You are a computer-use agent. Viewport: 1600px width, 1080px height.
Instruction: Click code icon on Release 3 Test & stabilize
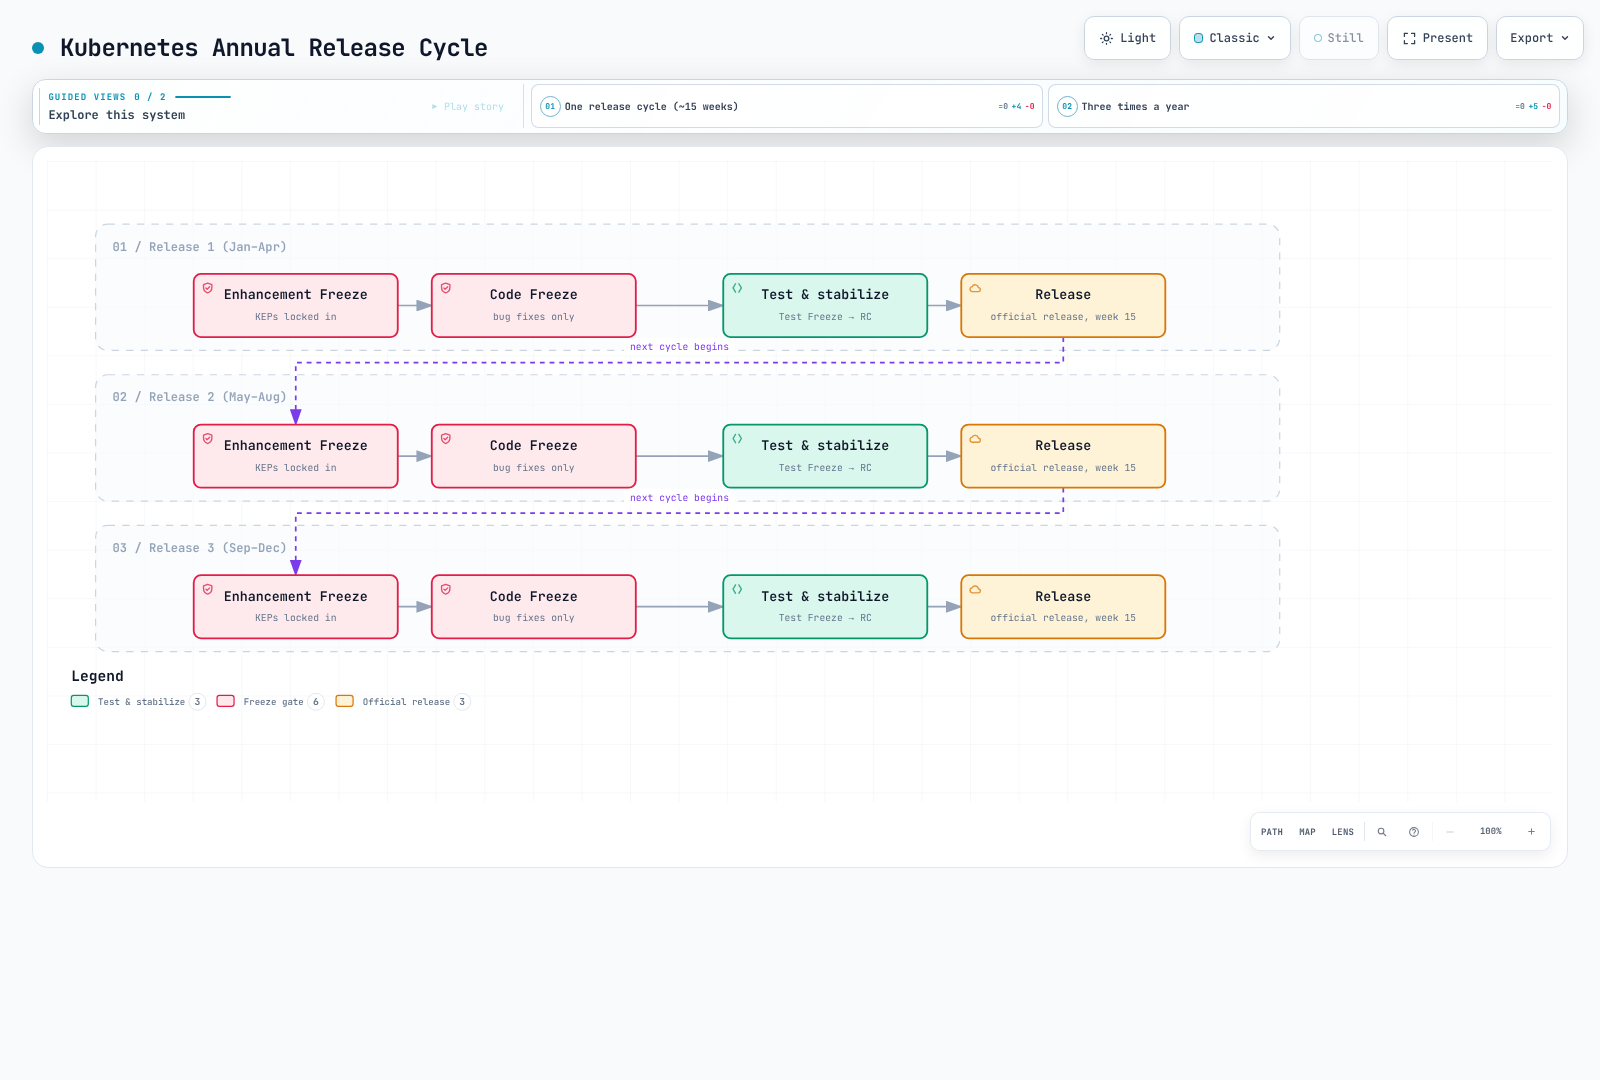737,590
